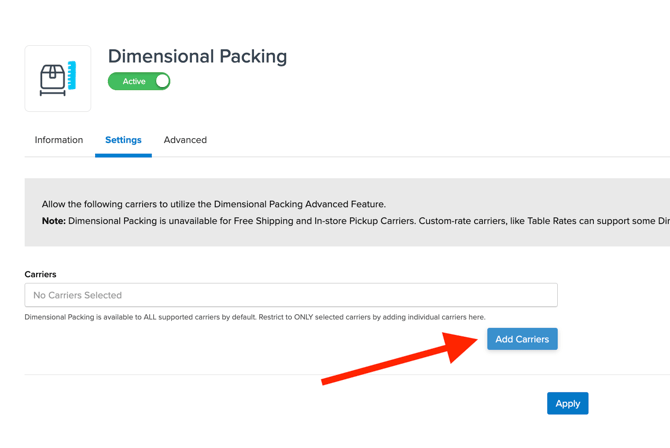Screen dimensions: 670x448
Task: Click the bold Note: label
Action: (x=53, y=221)
